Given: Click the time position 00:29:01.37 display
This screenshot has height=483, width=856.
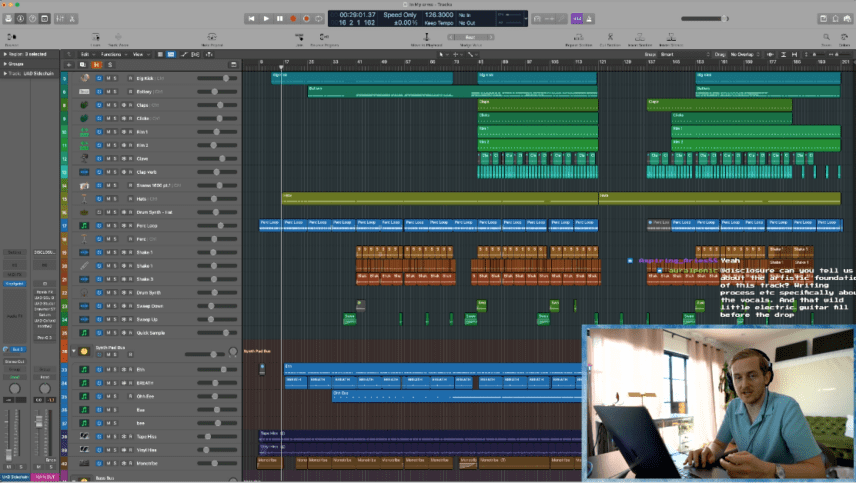Looking at the screenshot, I should (357, 15).
